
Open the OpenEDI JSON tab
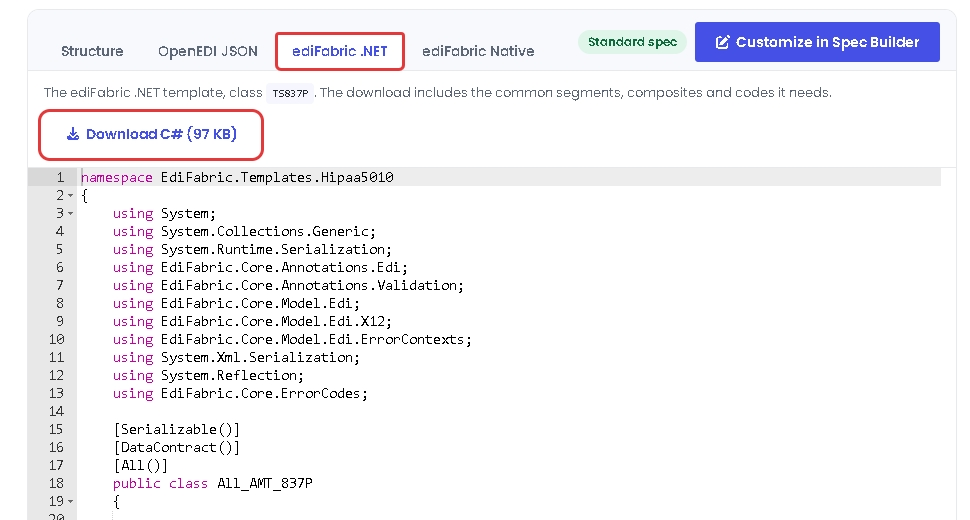(x=208, y=51)
